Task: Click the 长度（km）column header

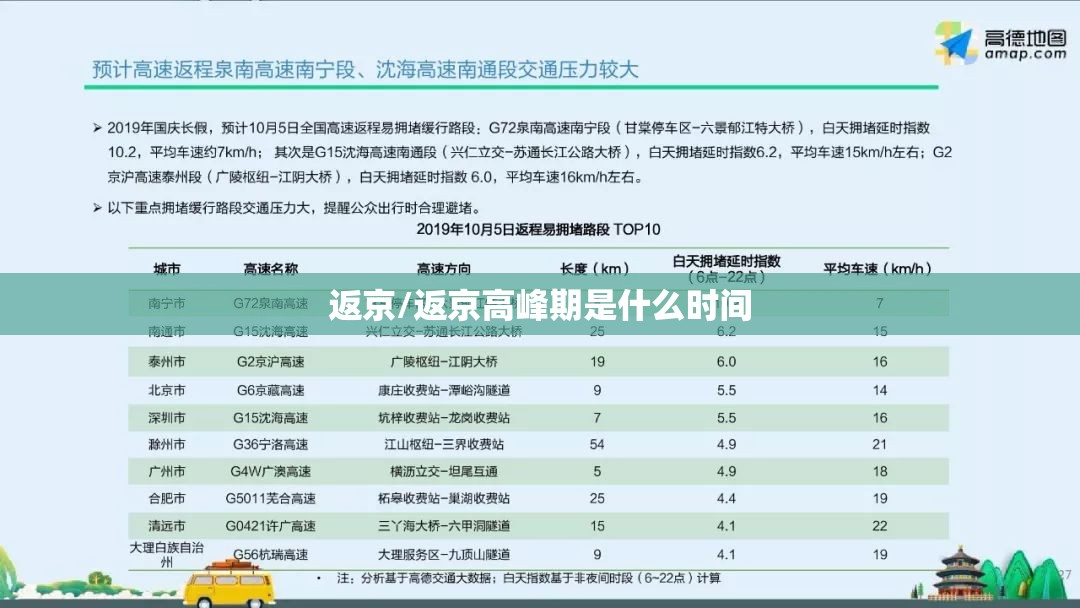Action: point(596,269)
